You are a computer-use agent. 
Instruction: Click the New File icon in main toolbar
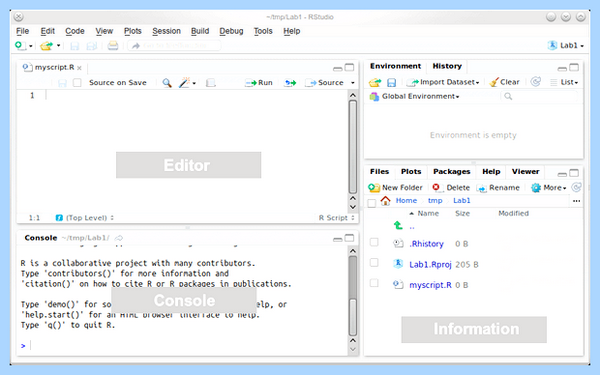20,46
